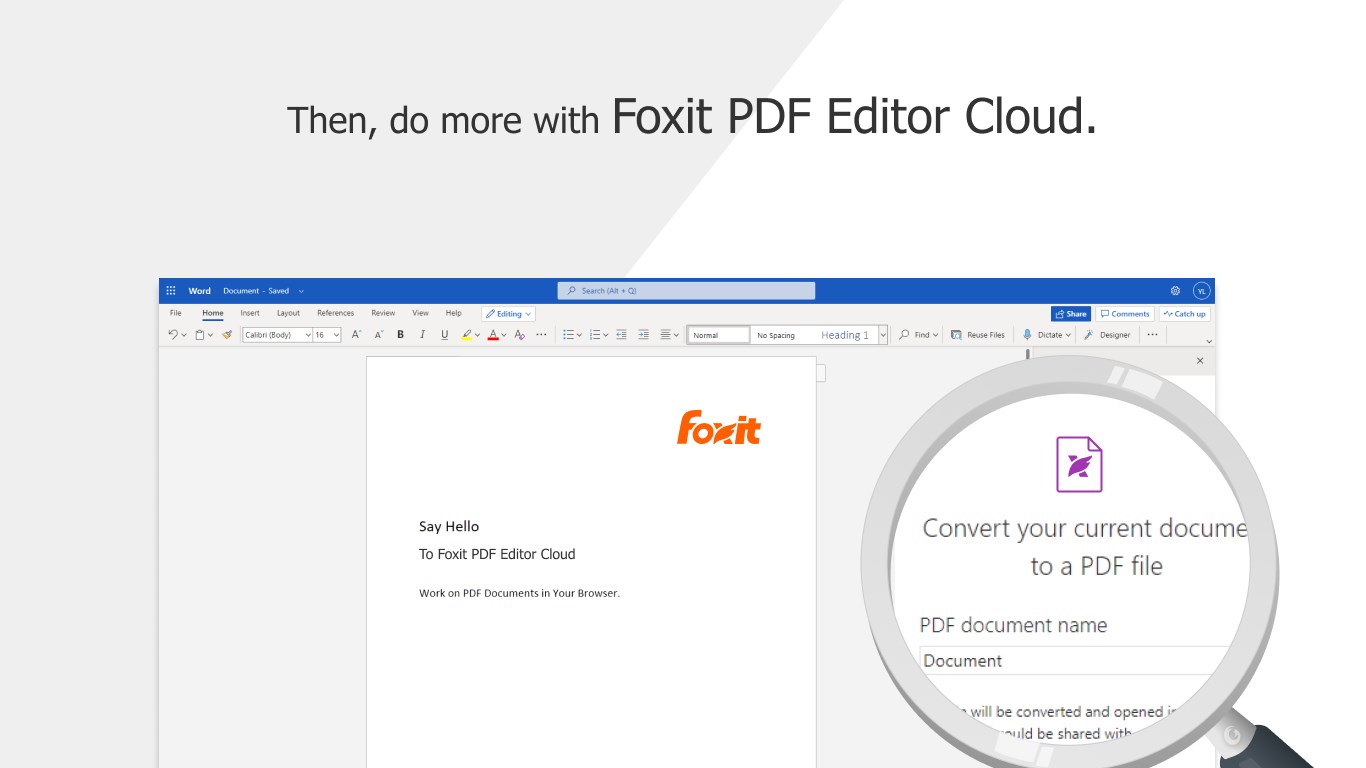This screenshot has height=768, width=1366.
Task: Click Shrink Font icon
Action: click(378, 335)
